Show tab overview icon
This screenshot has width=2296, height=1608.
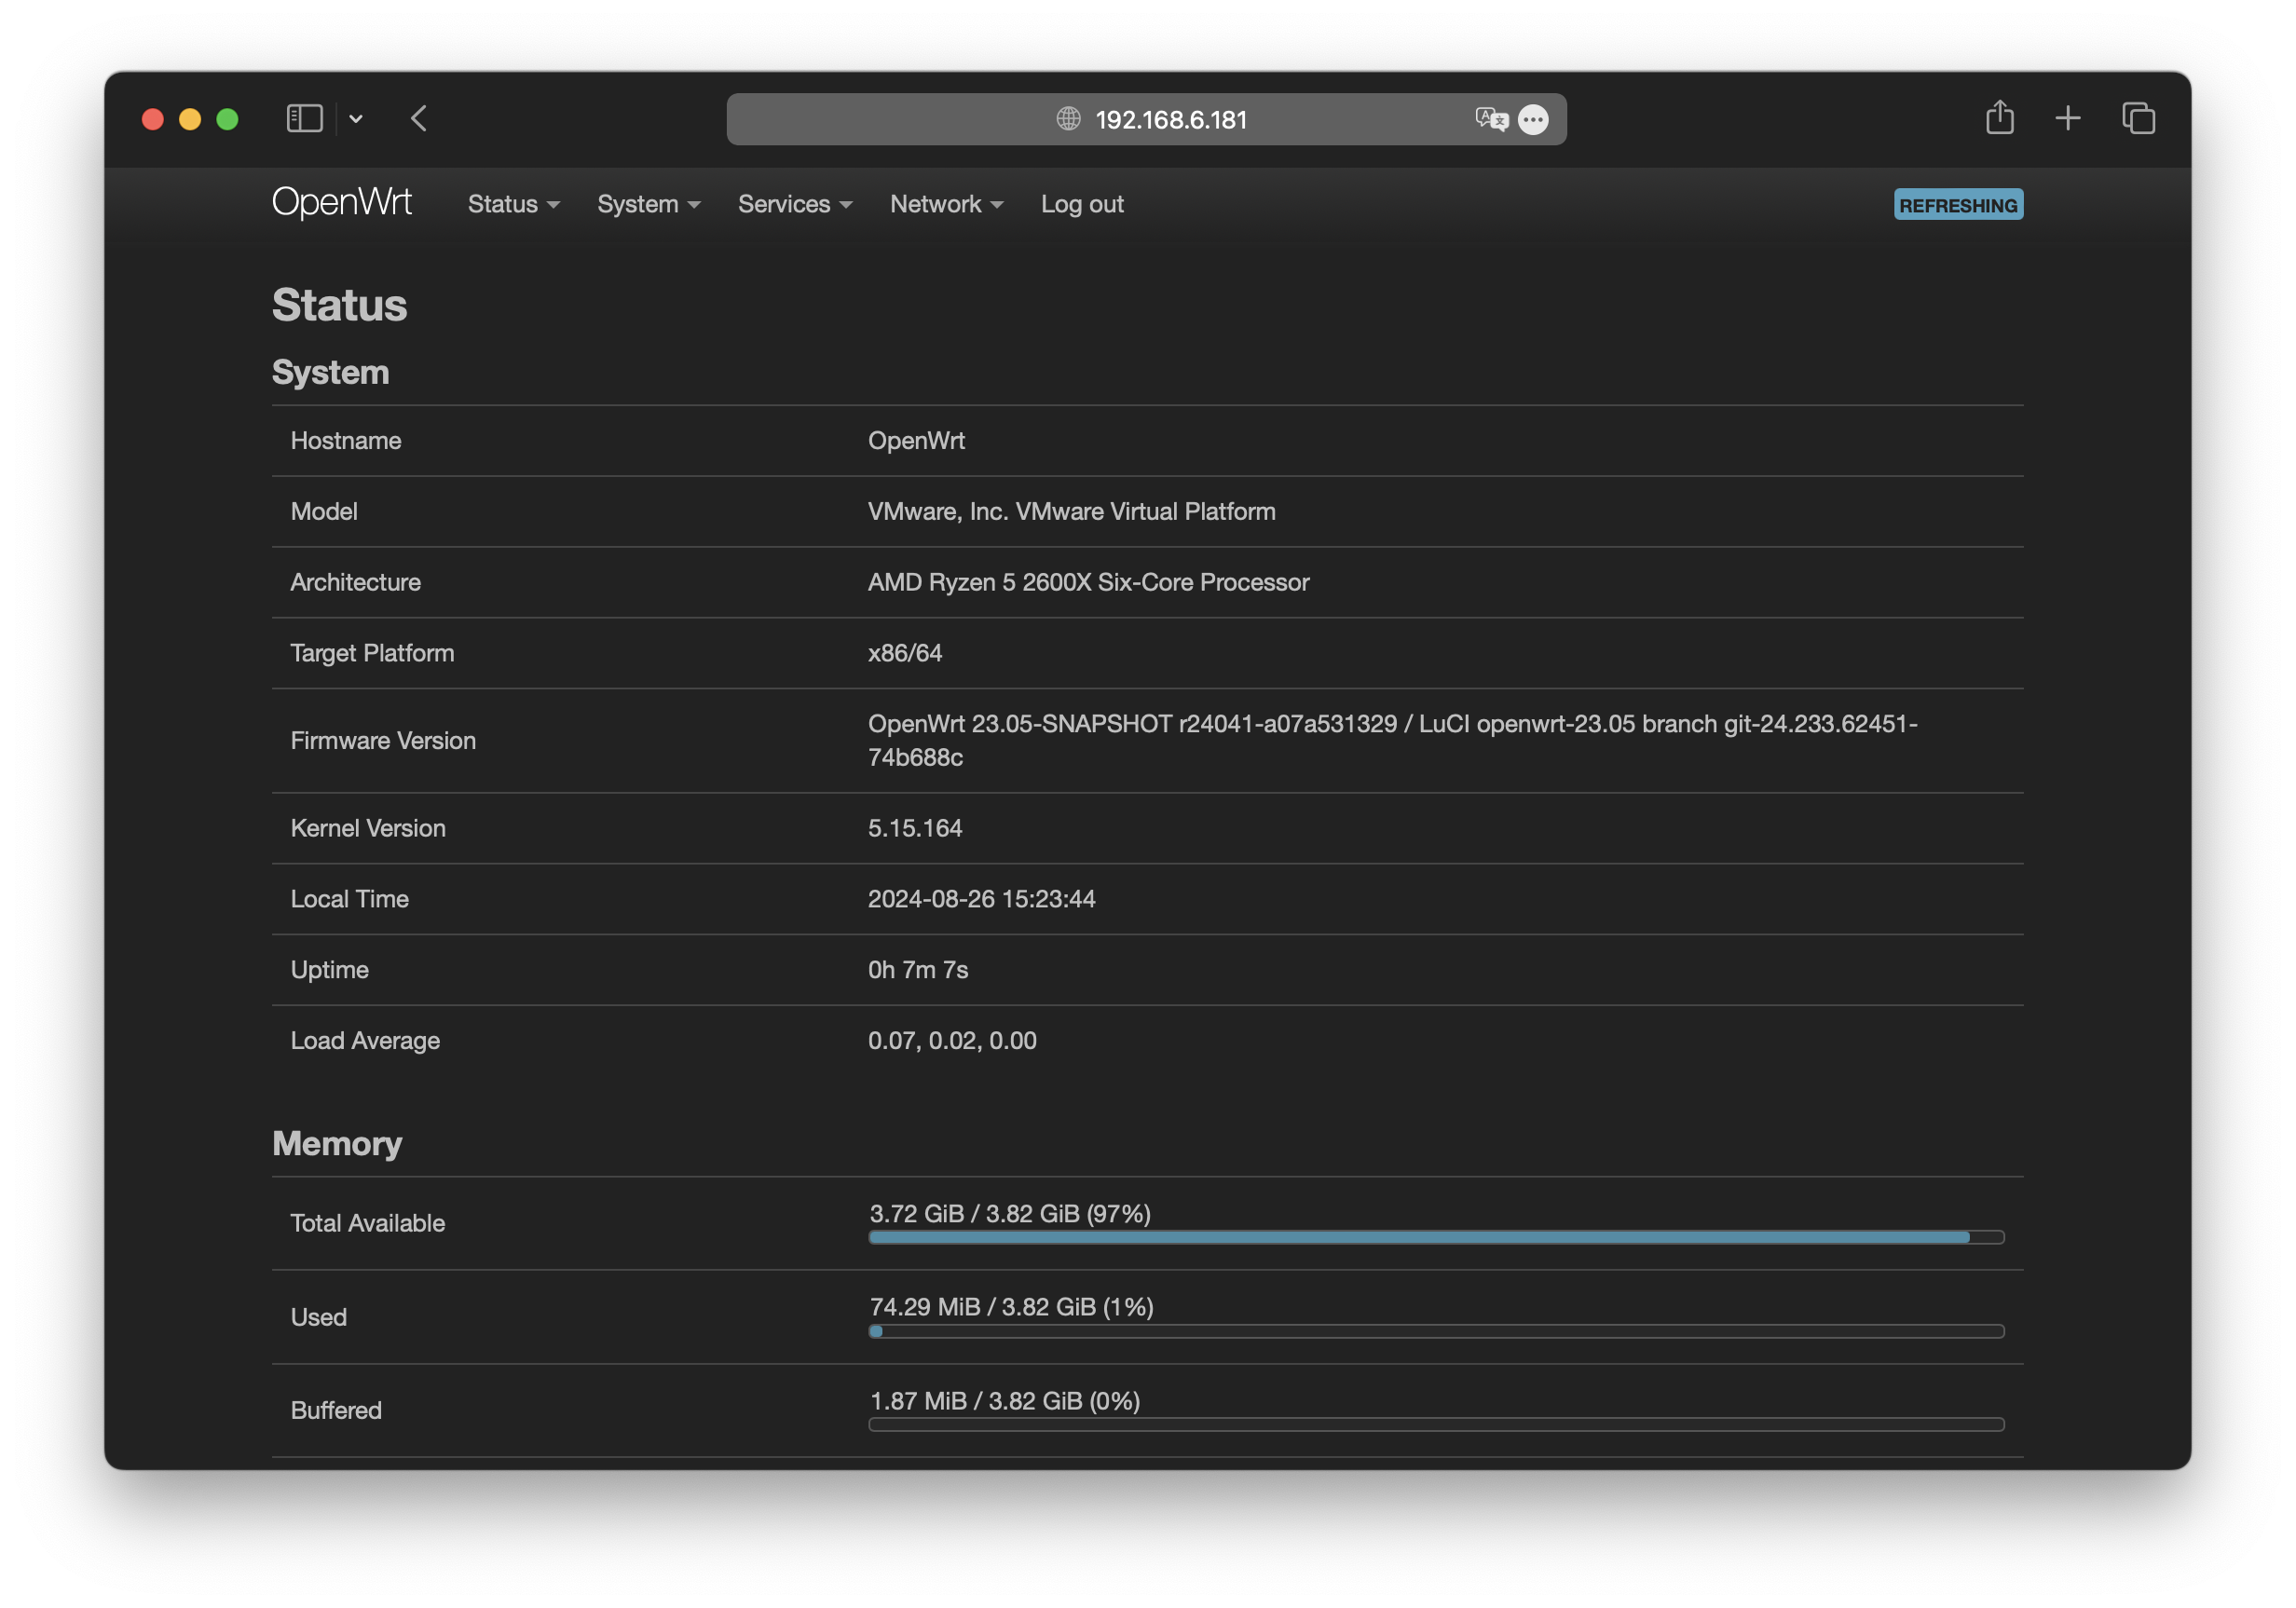tap(2138, 119)
